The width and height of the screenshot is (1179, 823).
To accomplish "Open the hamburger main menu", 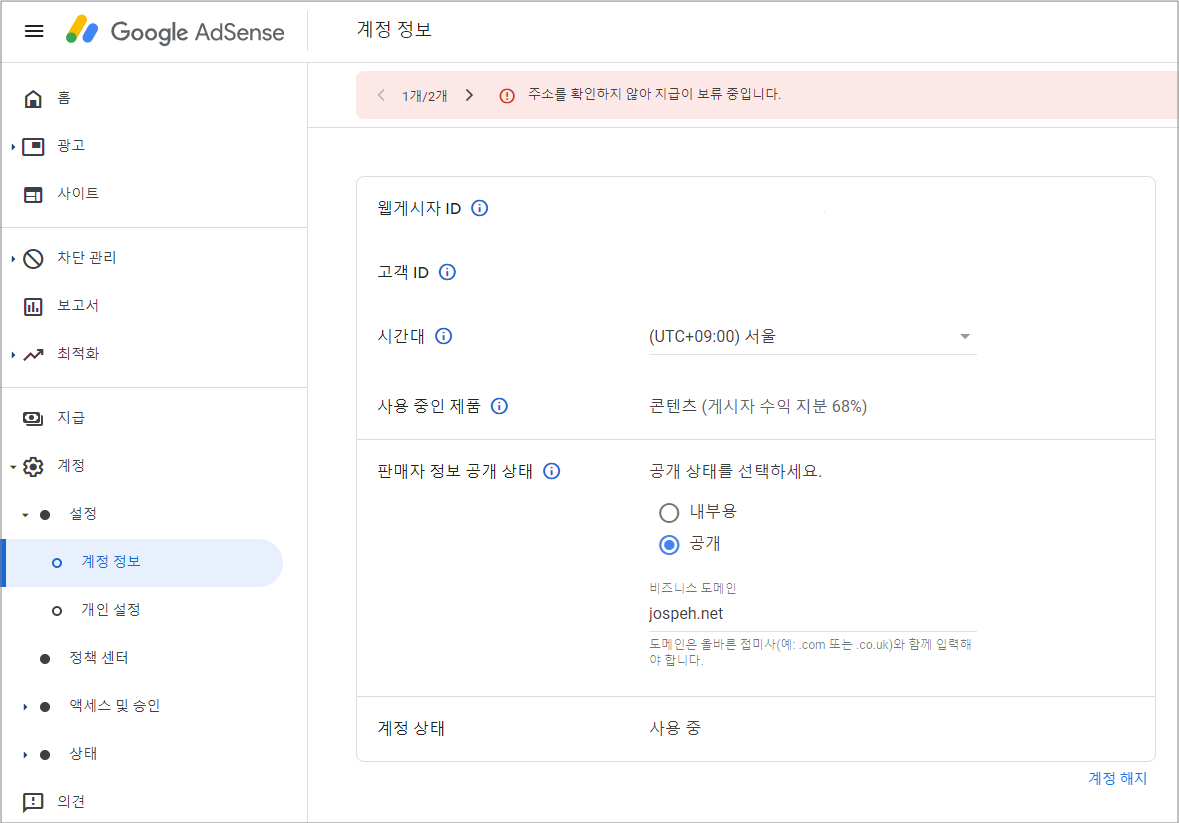I will (x=34, y=31).
